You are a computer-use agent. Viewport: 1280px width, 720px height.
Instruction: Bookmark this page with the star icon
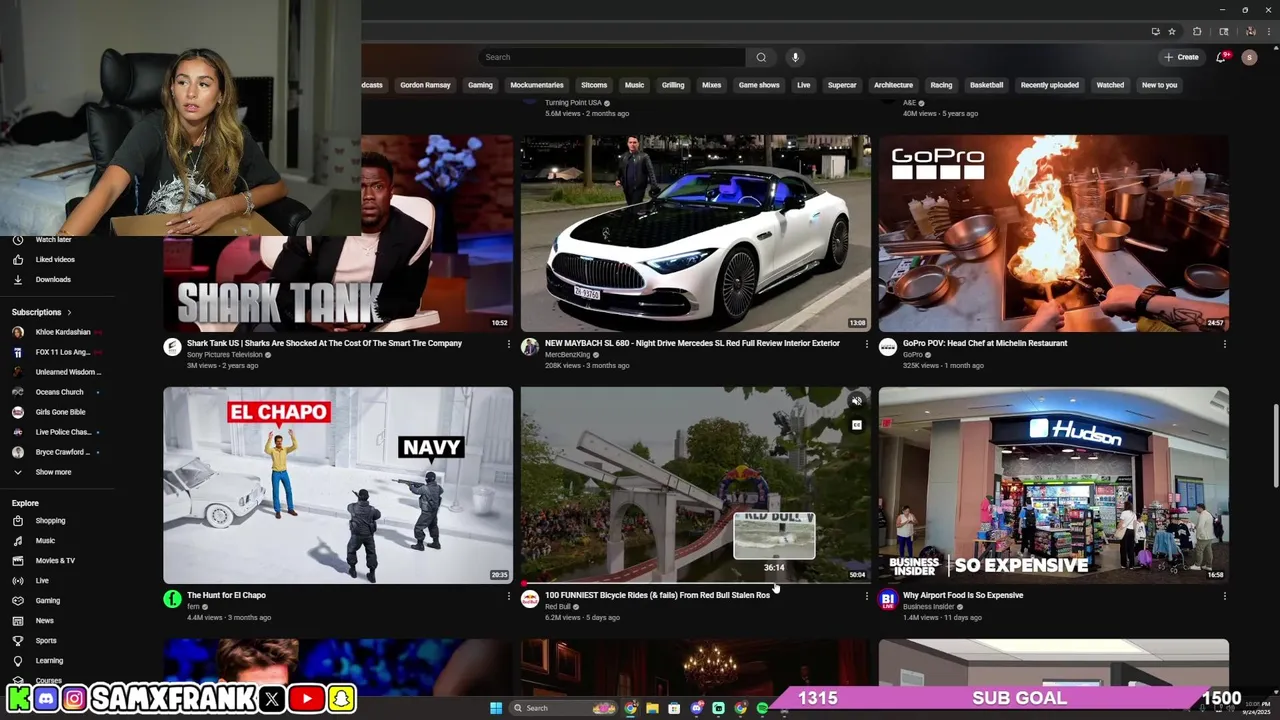pos(1172,31)
